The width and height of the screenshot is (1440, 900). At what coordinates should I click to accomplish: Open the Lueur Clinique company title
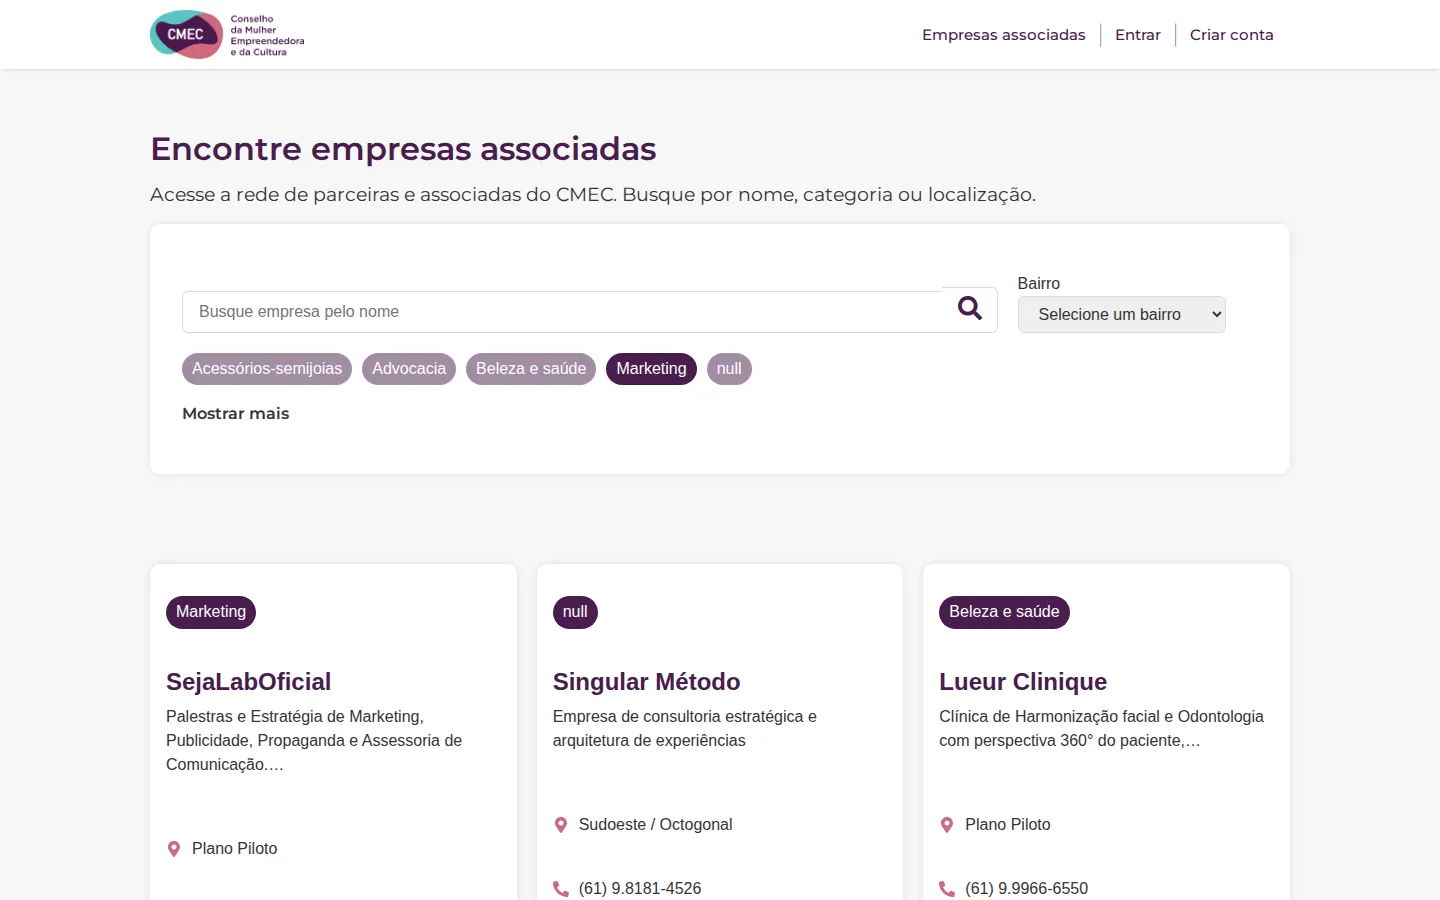coord(1023,682)
